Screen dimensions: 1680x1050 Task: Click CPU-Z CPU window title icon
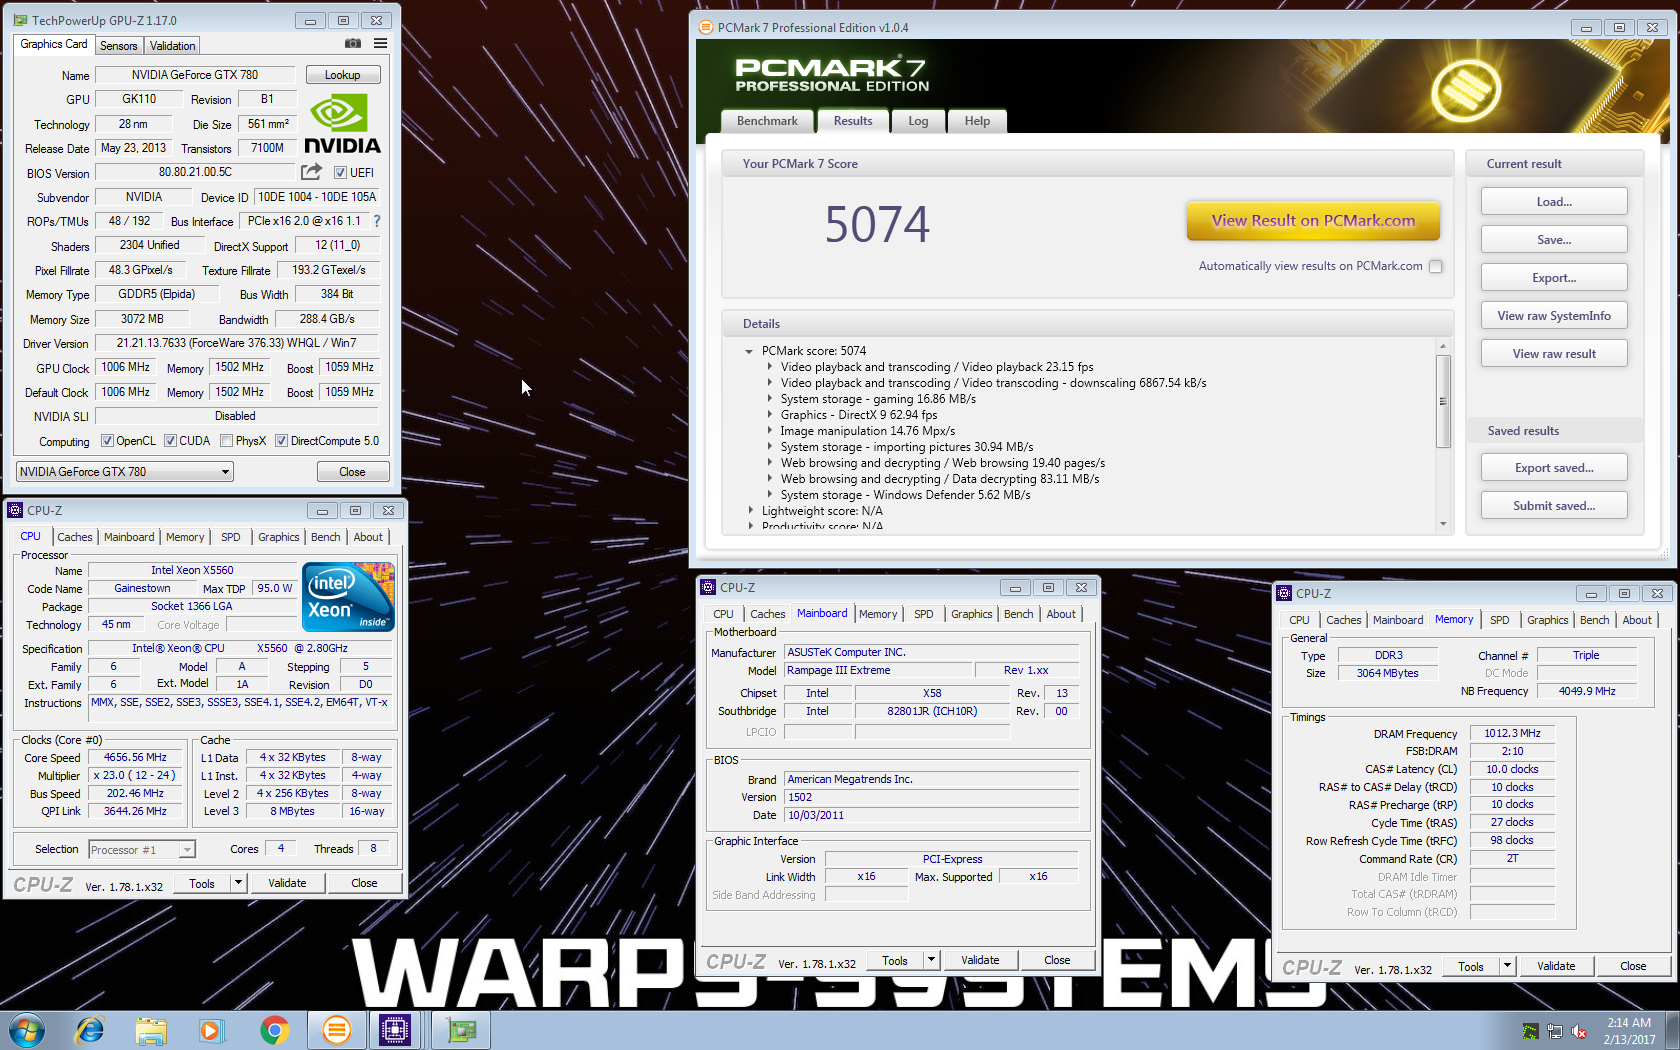point(15,511)
